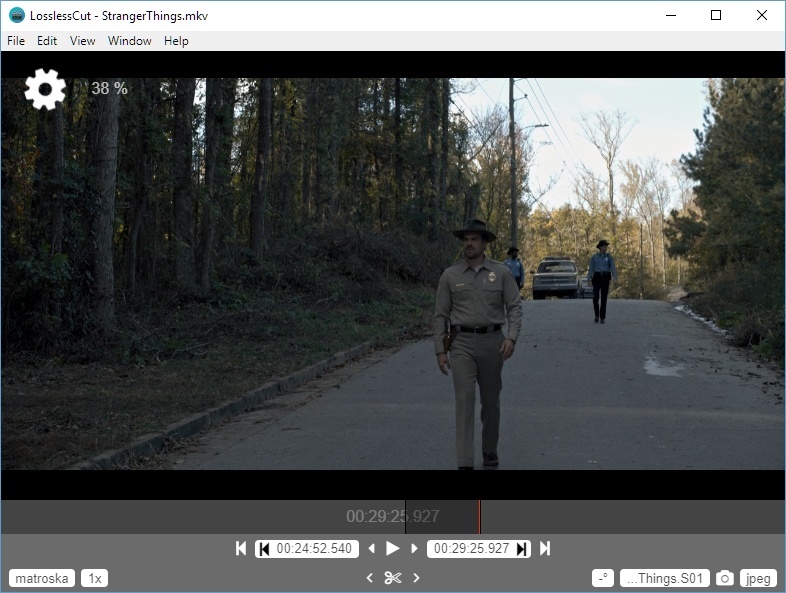The width and height of the screenshot is (786, 593).
Task: Select next segment with right chevron
Action: point(416,578)
